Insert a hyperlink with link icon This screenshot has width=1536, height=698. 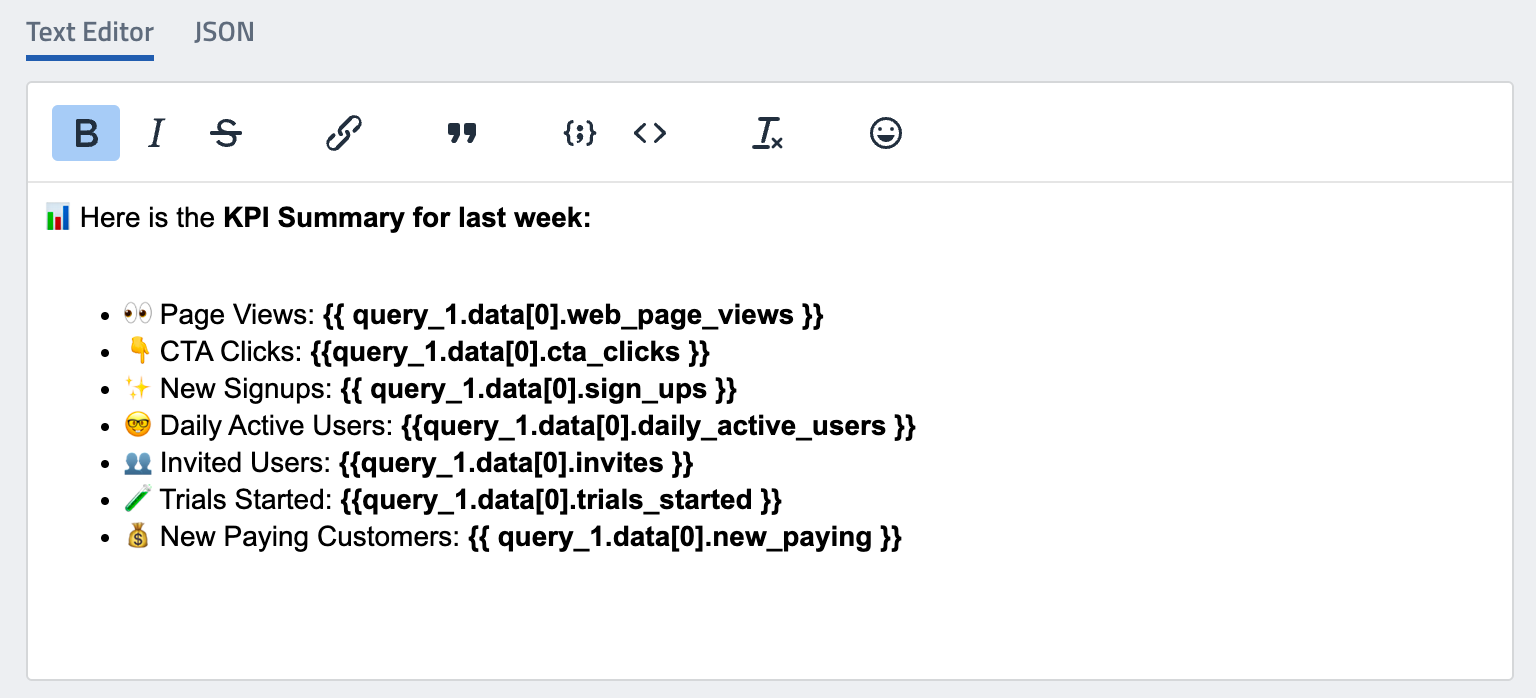coord(343,133)
